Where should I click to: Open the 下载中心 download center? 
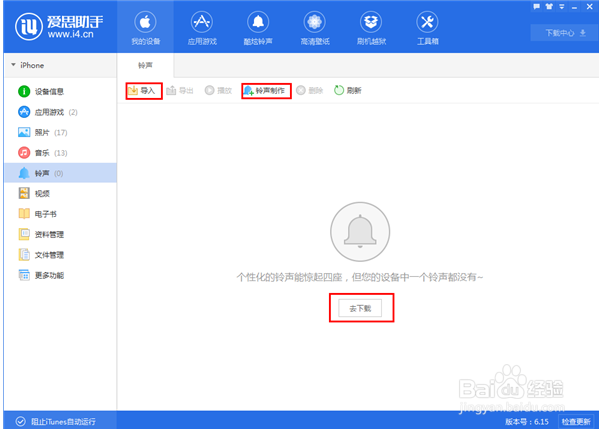(x=565, y=33)
